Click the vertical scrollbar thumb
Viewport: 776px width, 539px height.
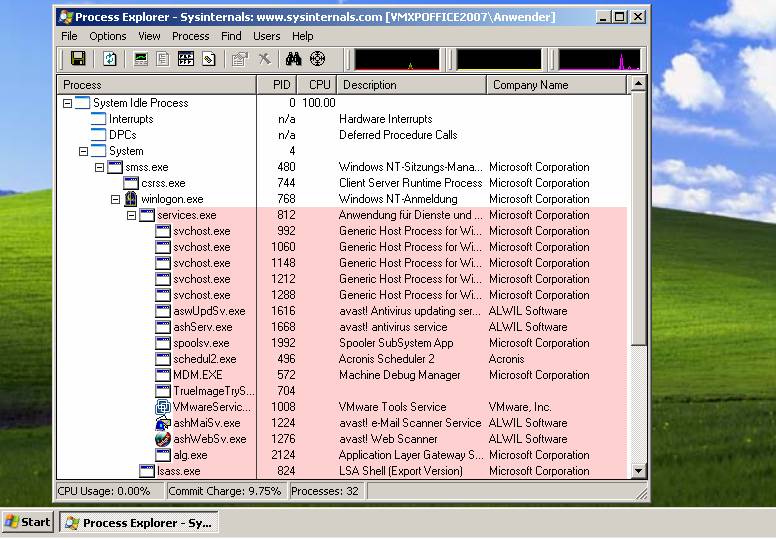point(638,219)
